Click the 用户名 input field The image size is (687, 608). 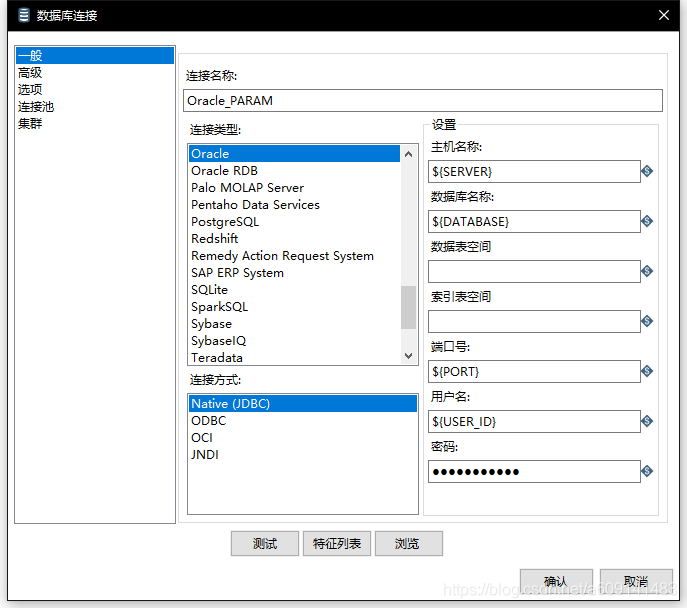pyautogui.click(x=534, y=421)
